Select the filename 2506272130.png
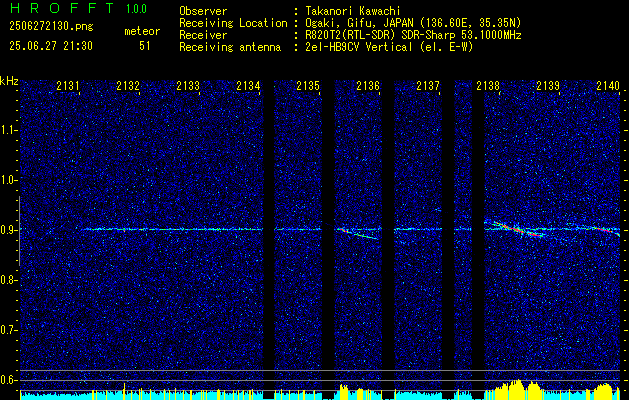Screen dimensions: 629x400 tap(51, 27)
